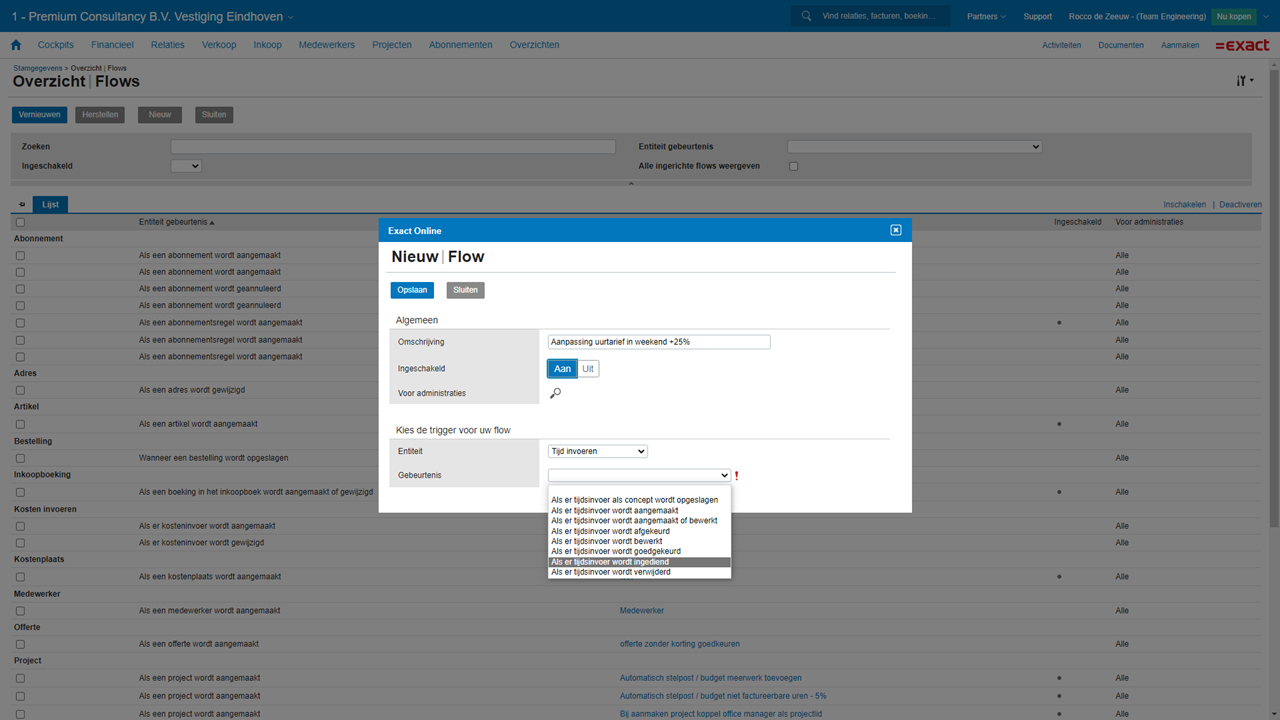Click the Opslaan button in dialog

click(x=412, y=290)
